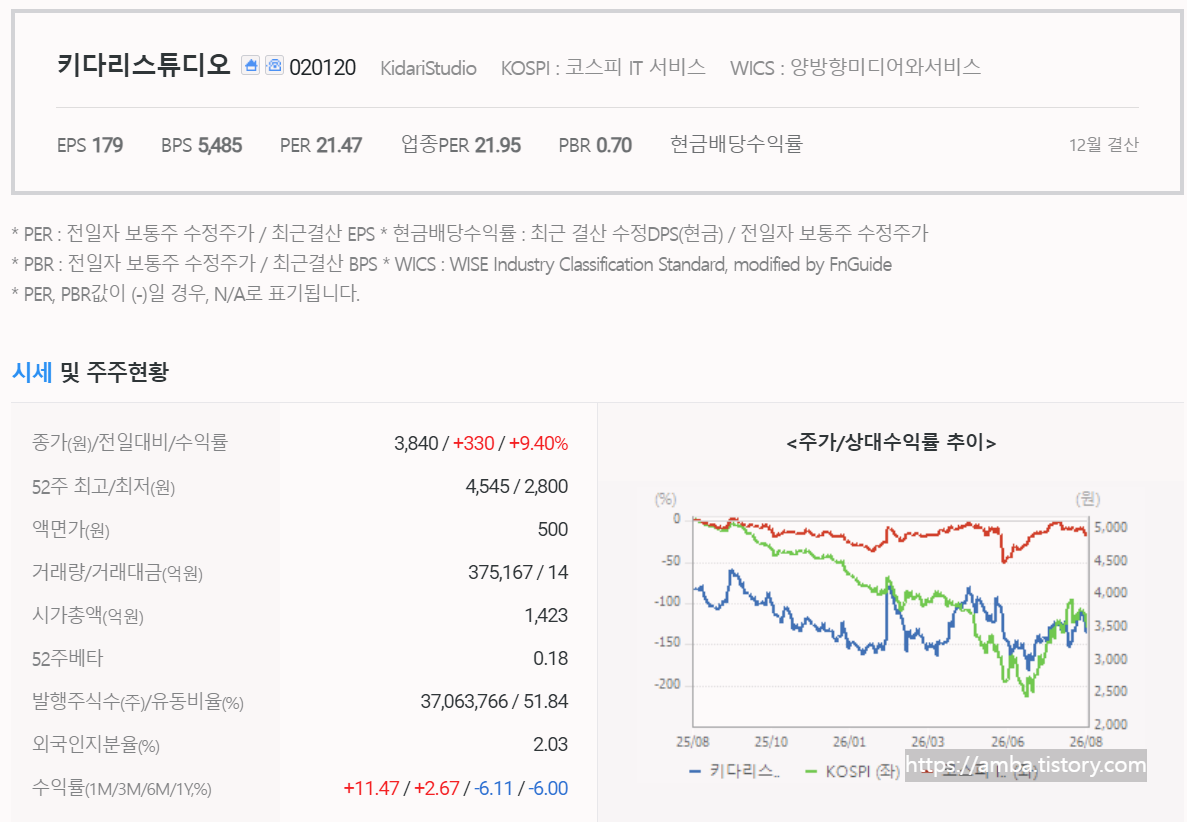
Task: Click the 12월 결산 text
Action: [1104, 145]
